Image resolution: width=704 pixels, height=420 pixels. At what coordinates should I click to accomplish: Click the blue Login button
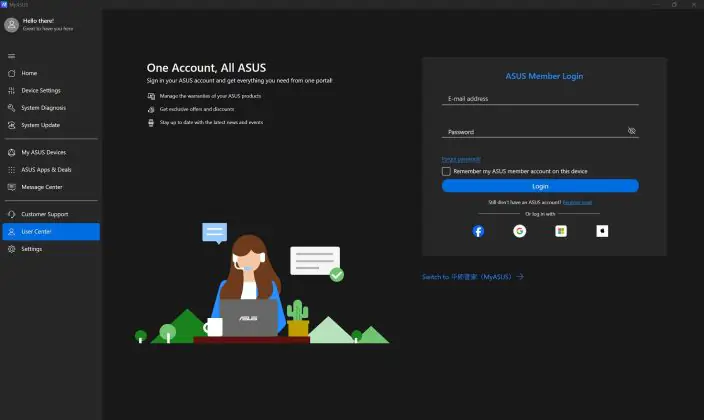click(540, 186)
